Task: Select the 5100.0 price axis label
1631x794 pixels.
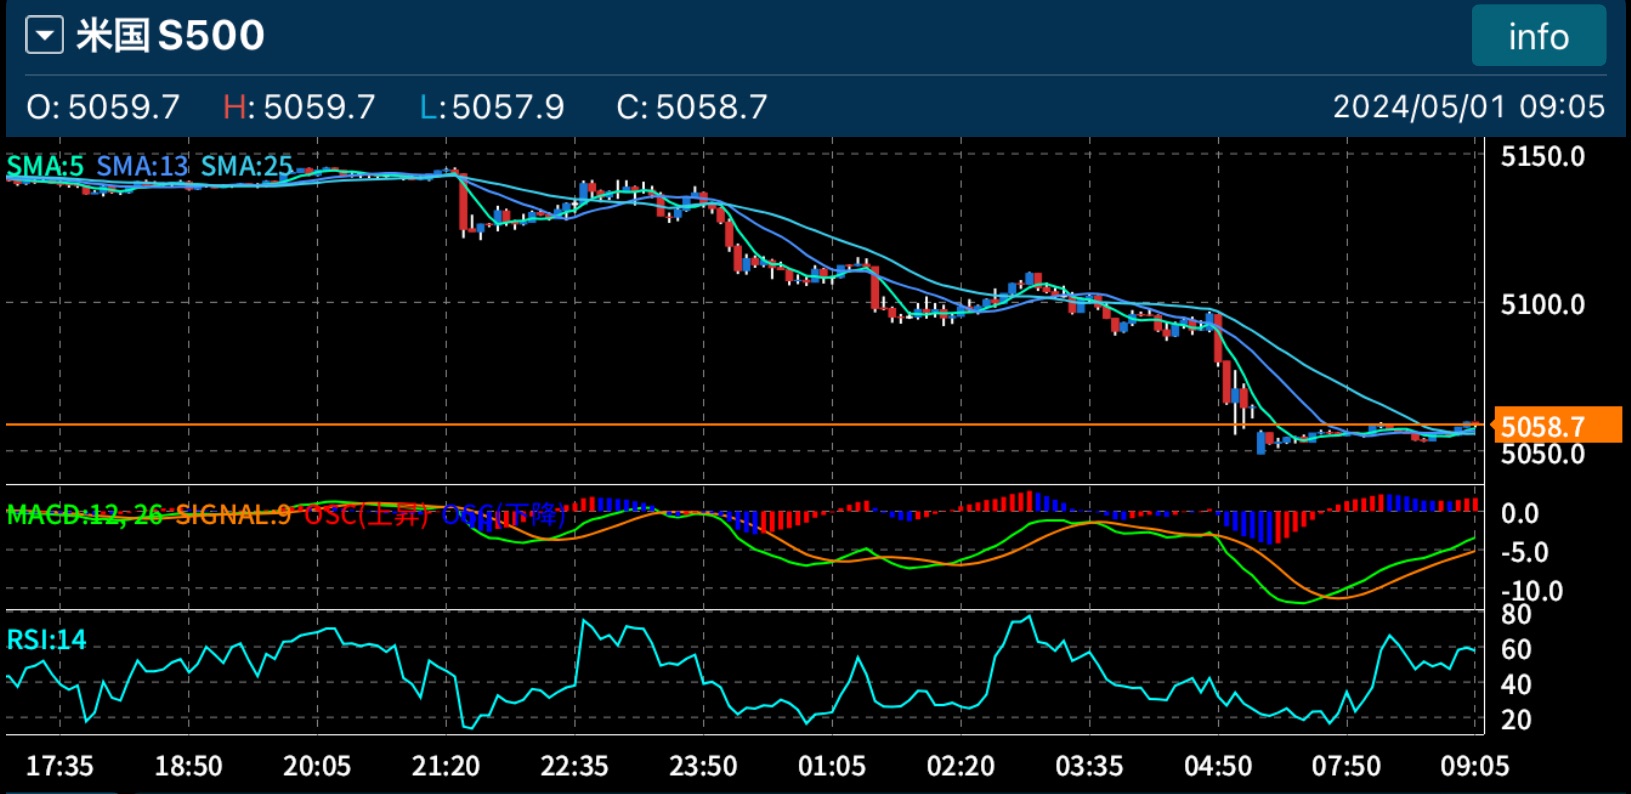Action: (1542, 304)
